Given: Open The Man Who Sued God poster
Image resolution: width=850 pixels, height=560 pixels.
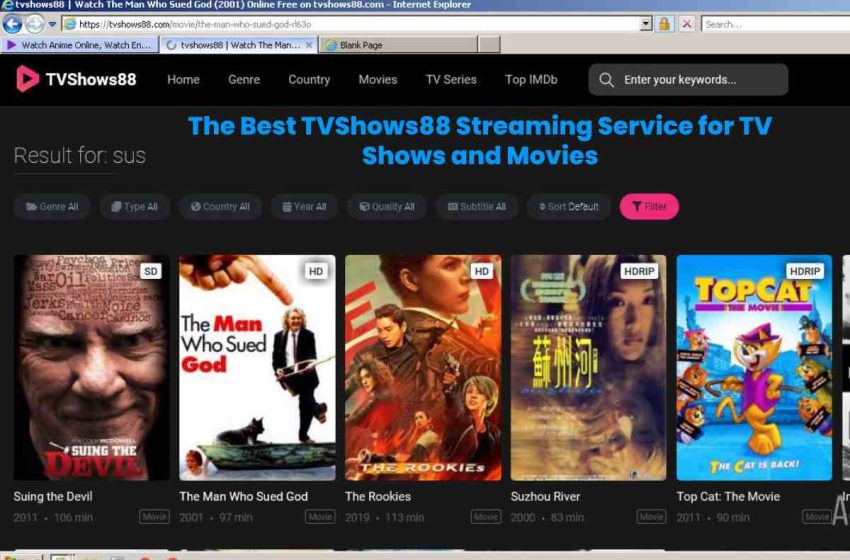Looking at the screenshot, I should (x=257, y=368).
